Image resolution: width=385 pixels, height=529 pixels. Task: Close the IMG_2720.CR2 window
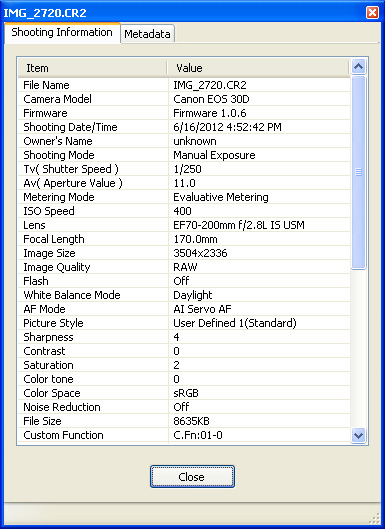point(372,12)
